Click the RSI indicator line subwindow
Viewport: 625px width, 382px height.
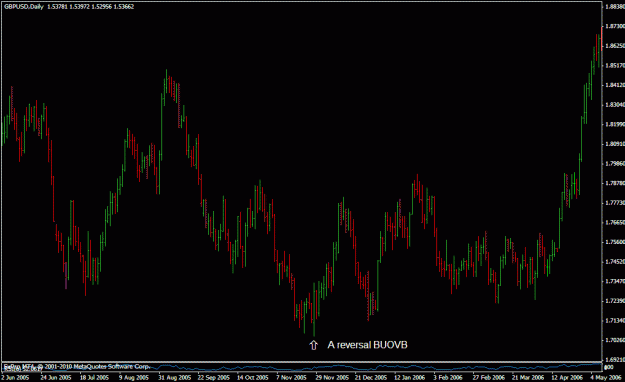coord(301,366)
